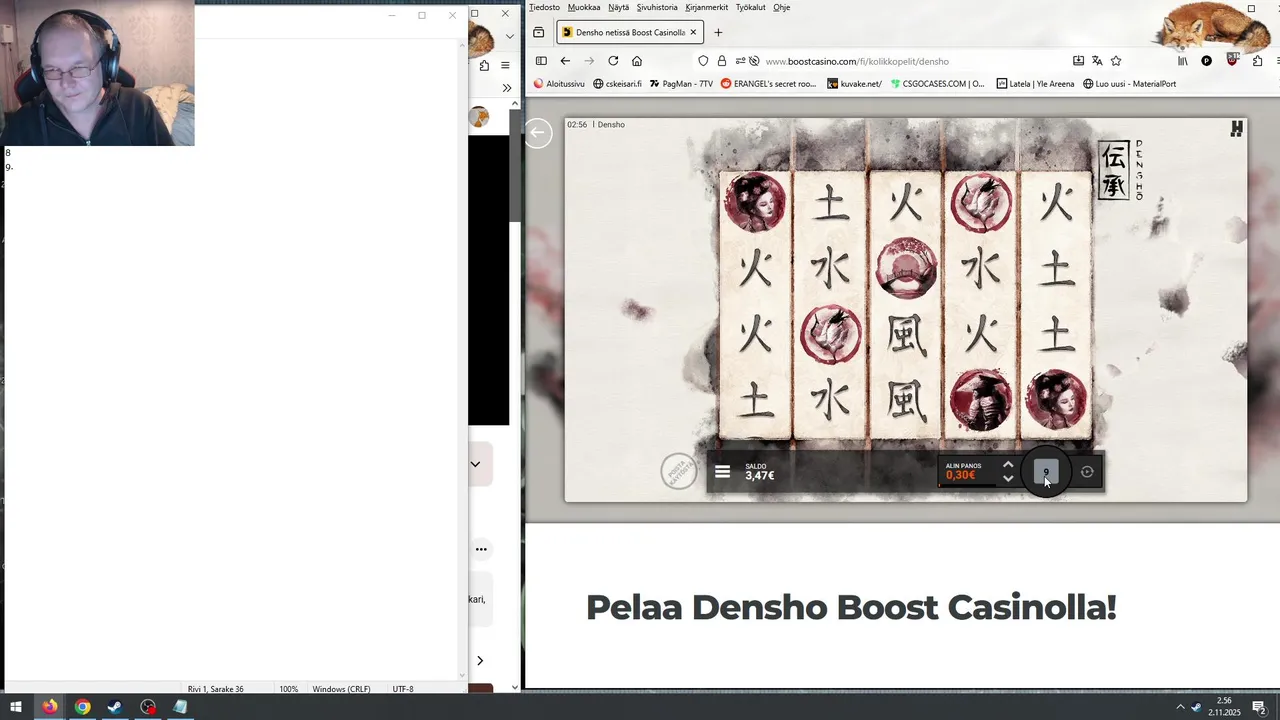Image resolution: width=1280 pixels, height=720 pixels.
Task: Click the UTF-8 encoding in status bar
Action: coord(403,689)
